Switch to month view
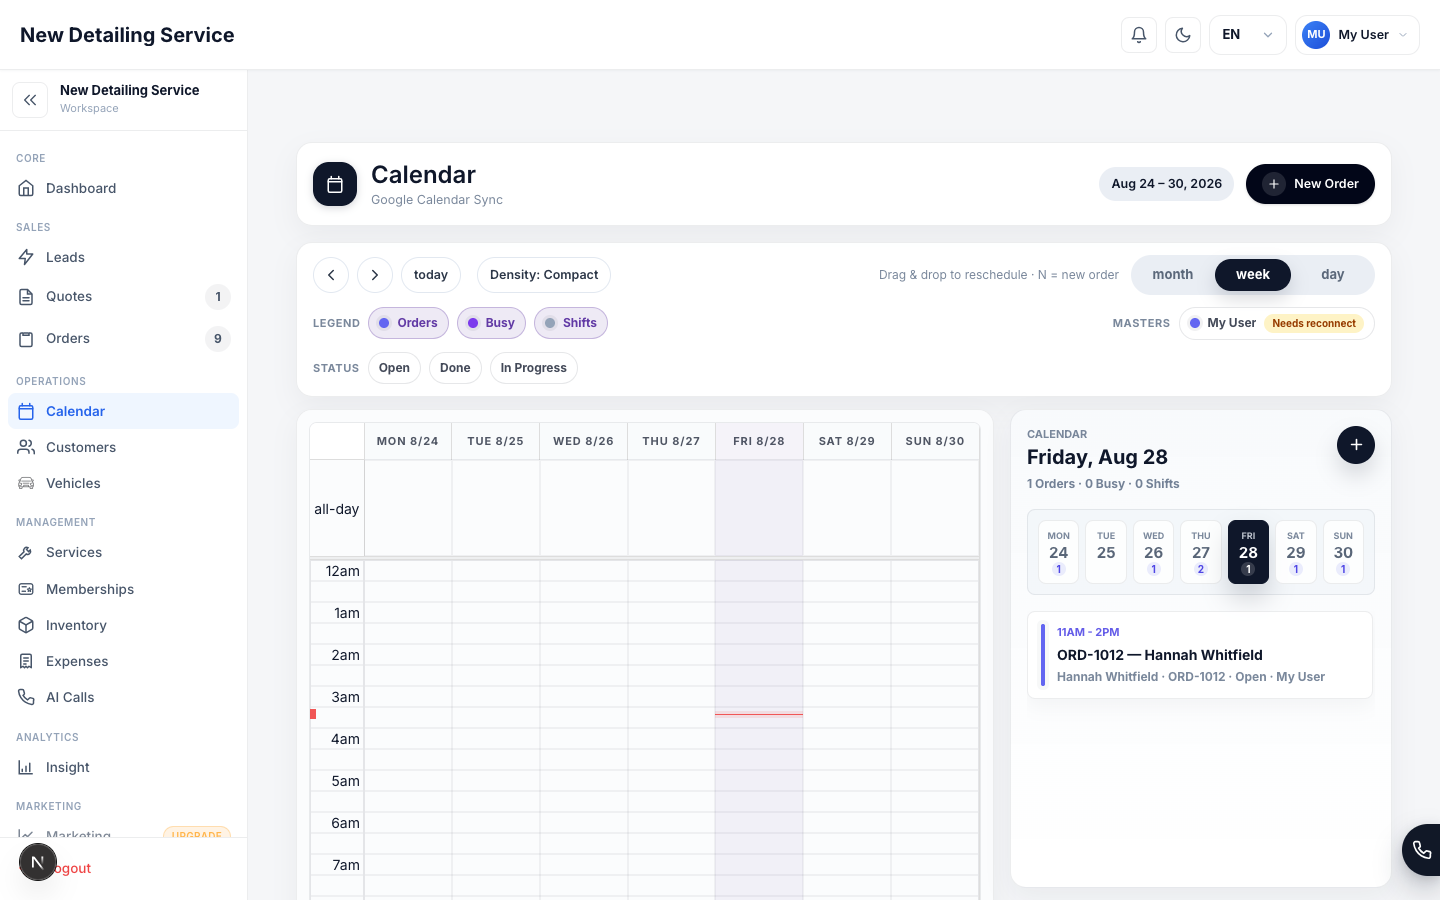 coord(1173,275)
